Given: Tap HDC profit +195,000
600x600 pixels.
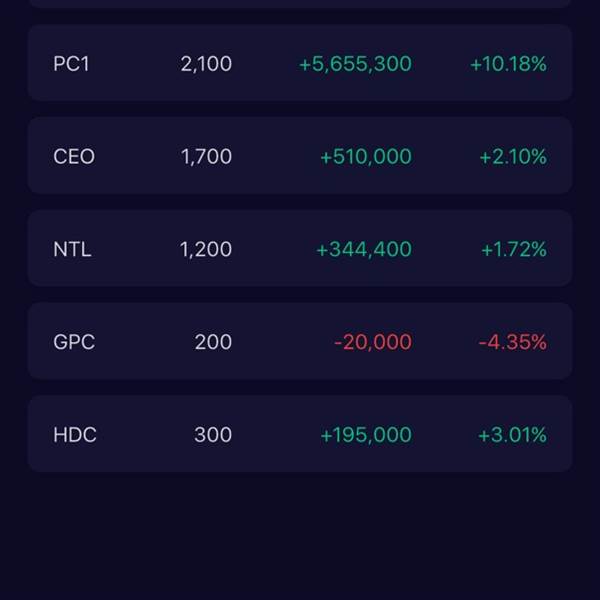Looking at the screenshot, I should 365,435.
